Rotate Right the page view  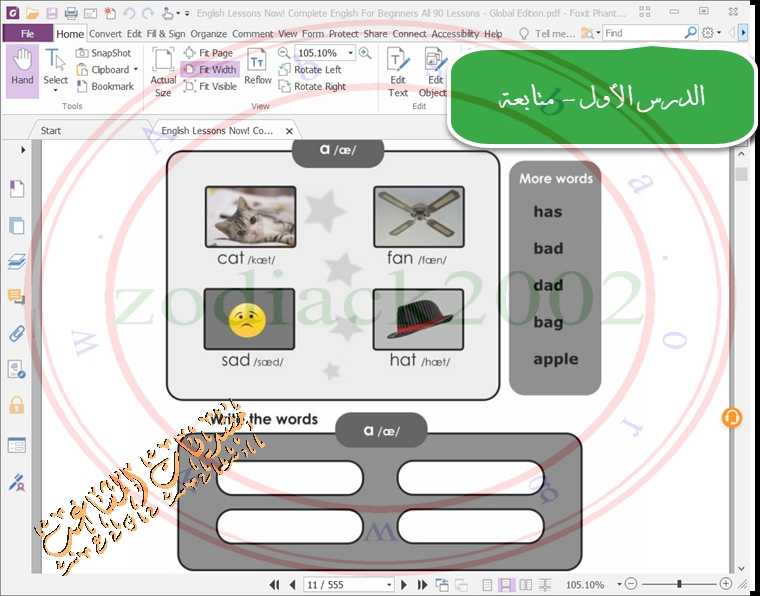pos(313,86)
